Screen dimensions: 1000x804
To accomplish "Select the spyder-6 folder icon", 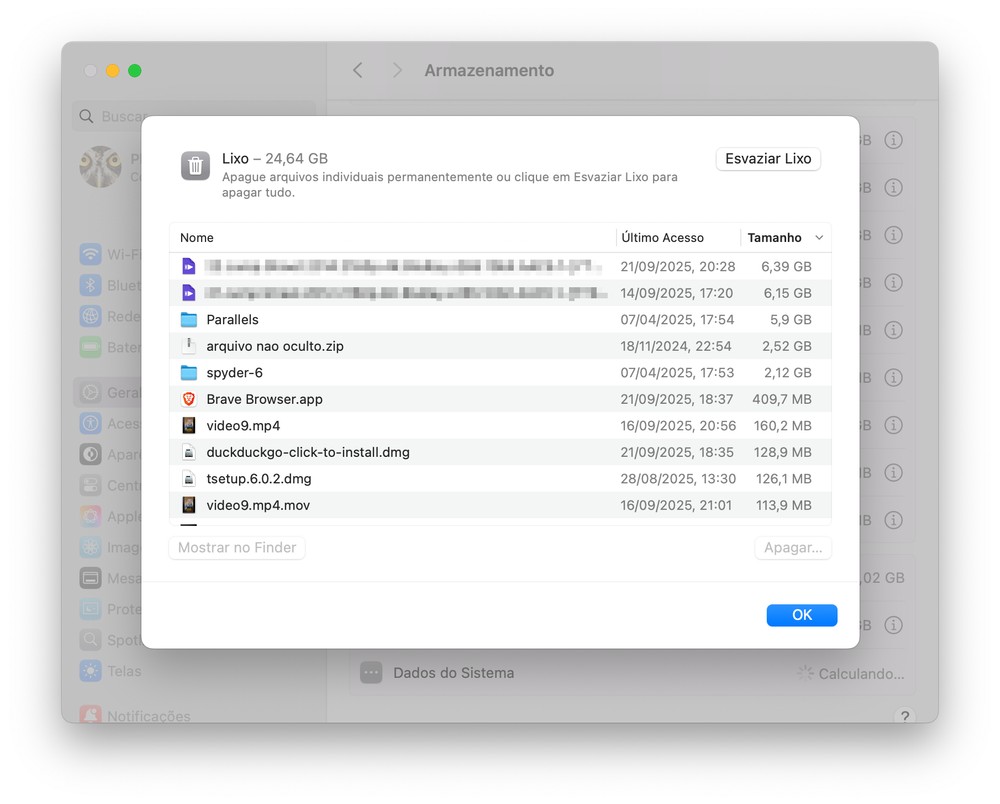I will (189, 372).
